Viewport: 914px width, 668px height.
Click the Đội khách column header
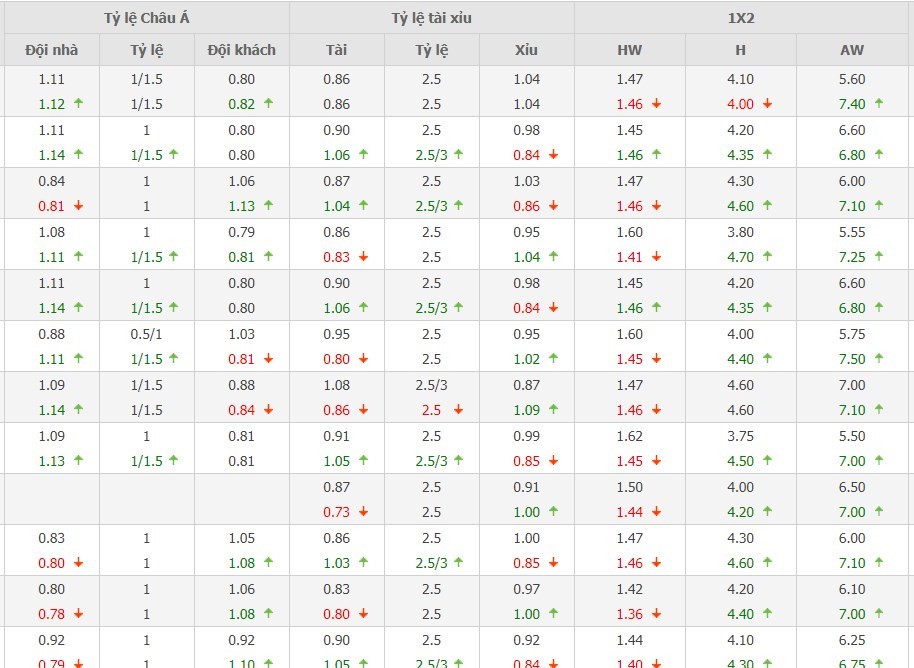coord(242,50)
